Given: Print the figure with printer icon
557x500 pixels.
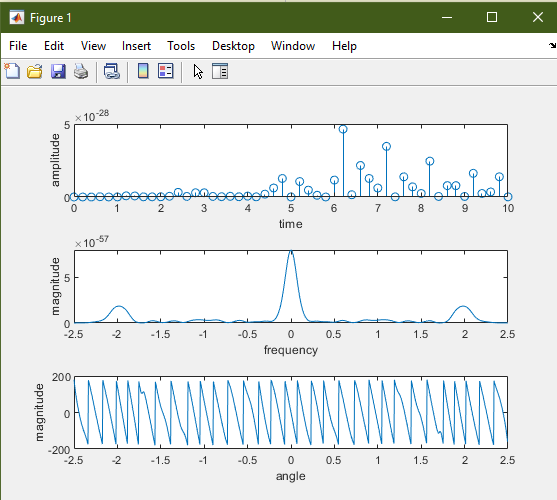Looking at the screenshot, I should [x=81, y=71].
